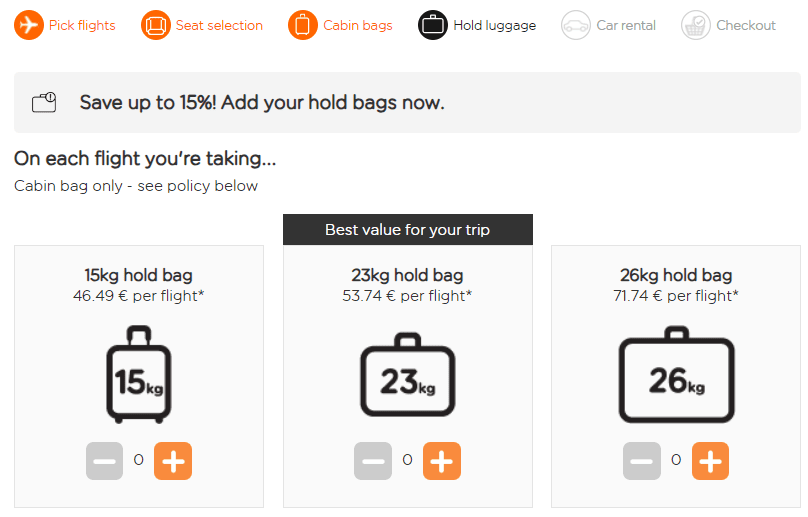Click the Car rental car icon
Screen dimensions: 808x517
(x=576, y=25)
